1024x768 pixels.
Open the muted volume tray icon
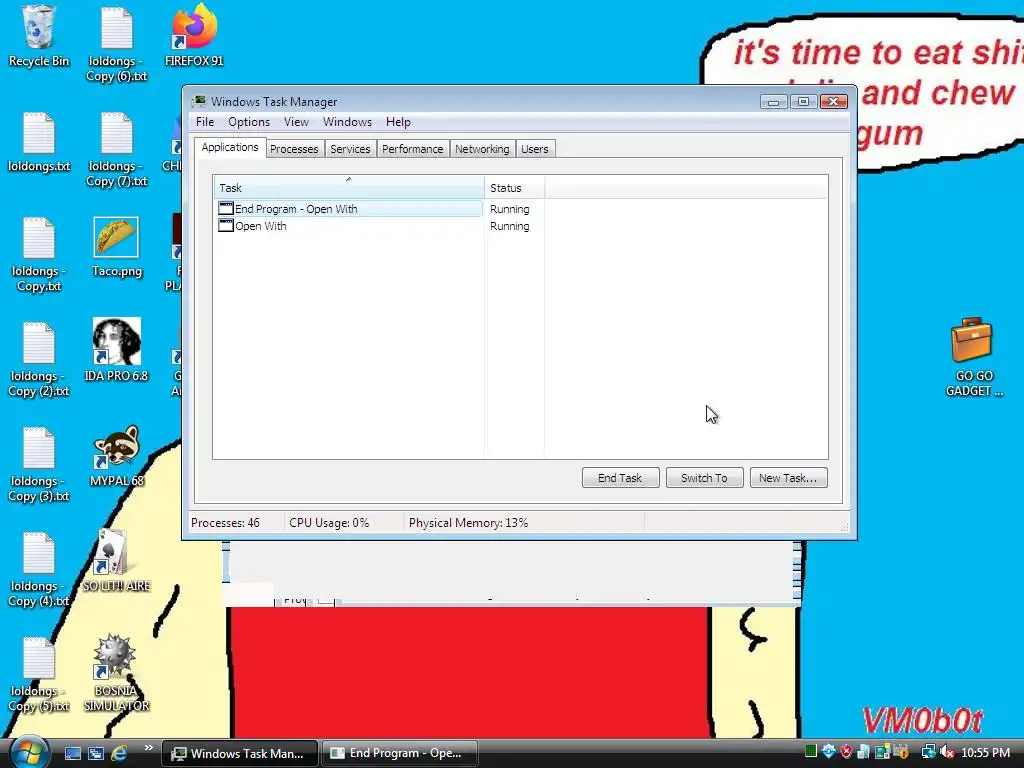(x=948, y=752)
